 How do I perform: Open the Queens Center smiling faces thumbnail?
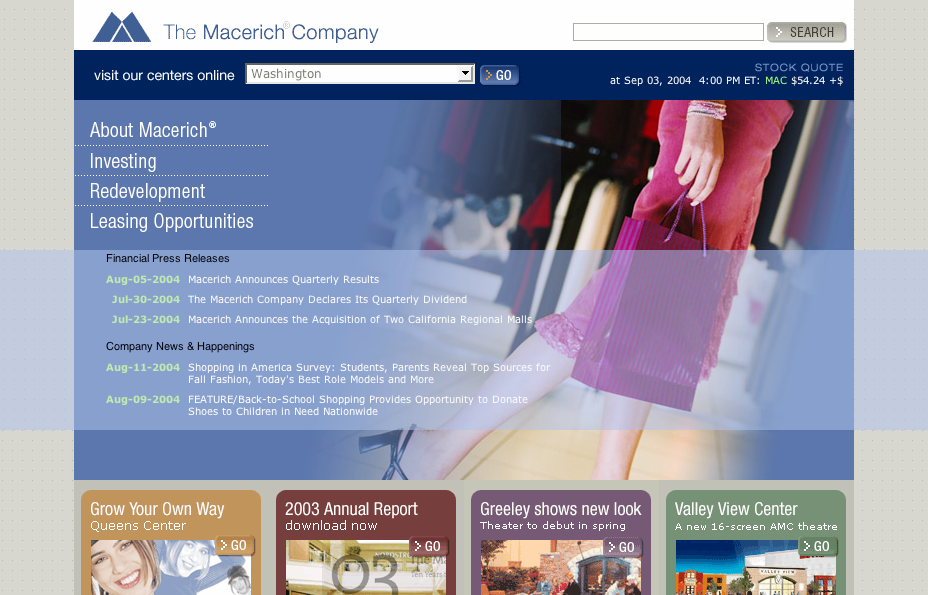170,567
